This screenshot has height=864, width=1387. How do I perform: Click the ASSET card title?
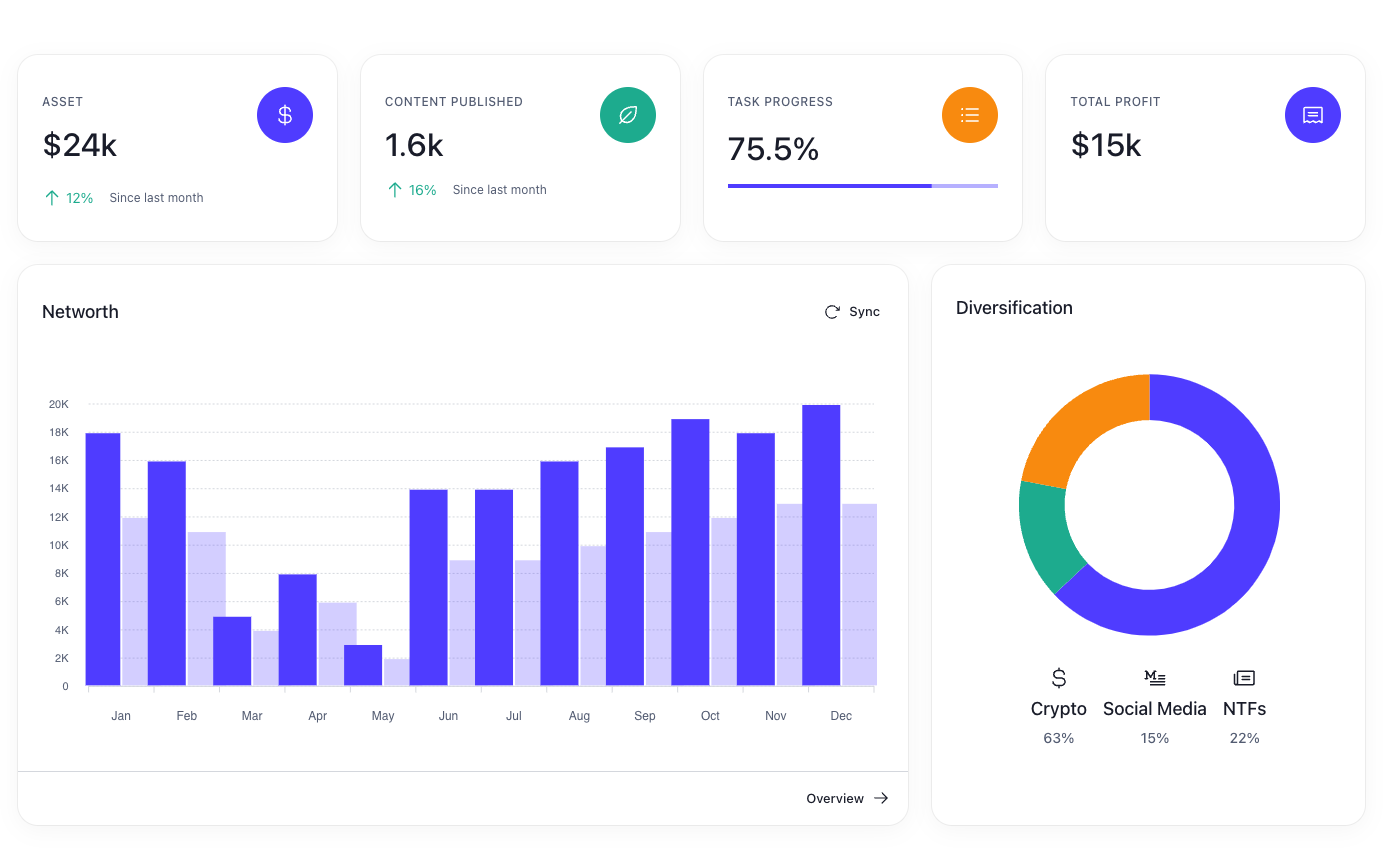[62, 102]
